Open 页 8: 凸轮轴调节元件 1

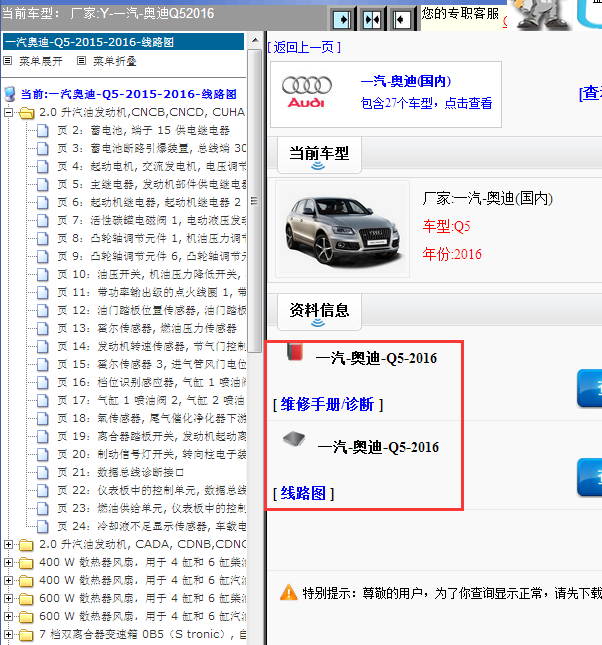(151, 238)
